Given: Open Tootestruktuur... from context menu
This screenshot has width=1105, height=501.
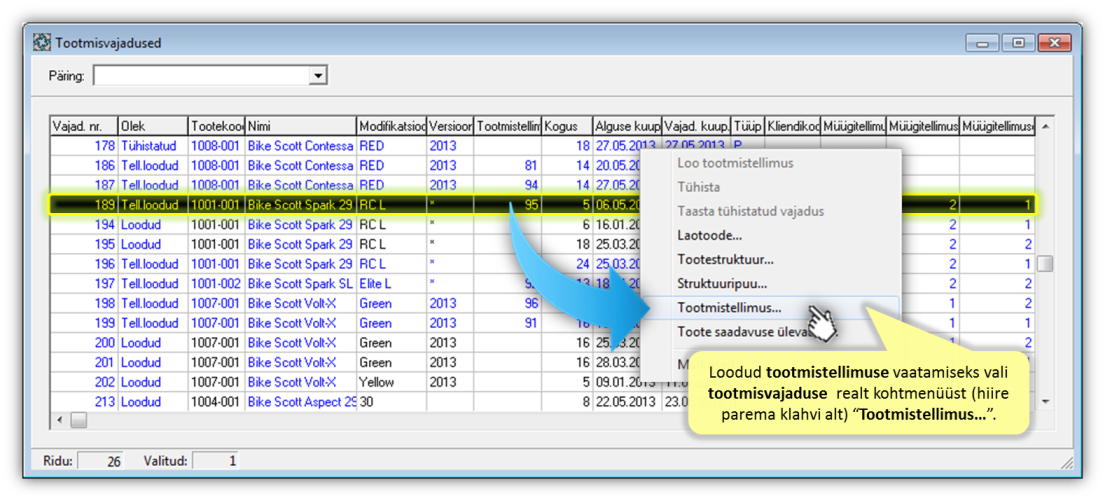Looking at the screenshot, I should coord(725,259).
